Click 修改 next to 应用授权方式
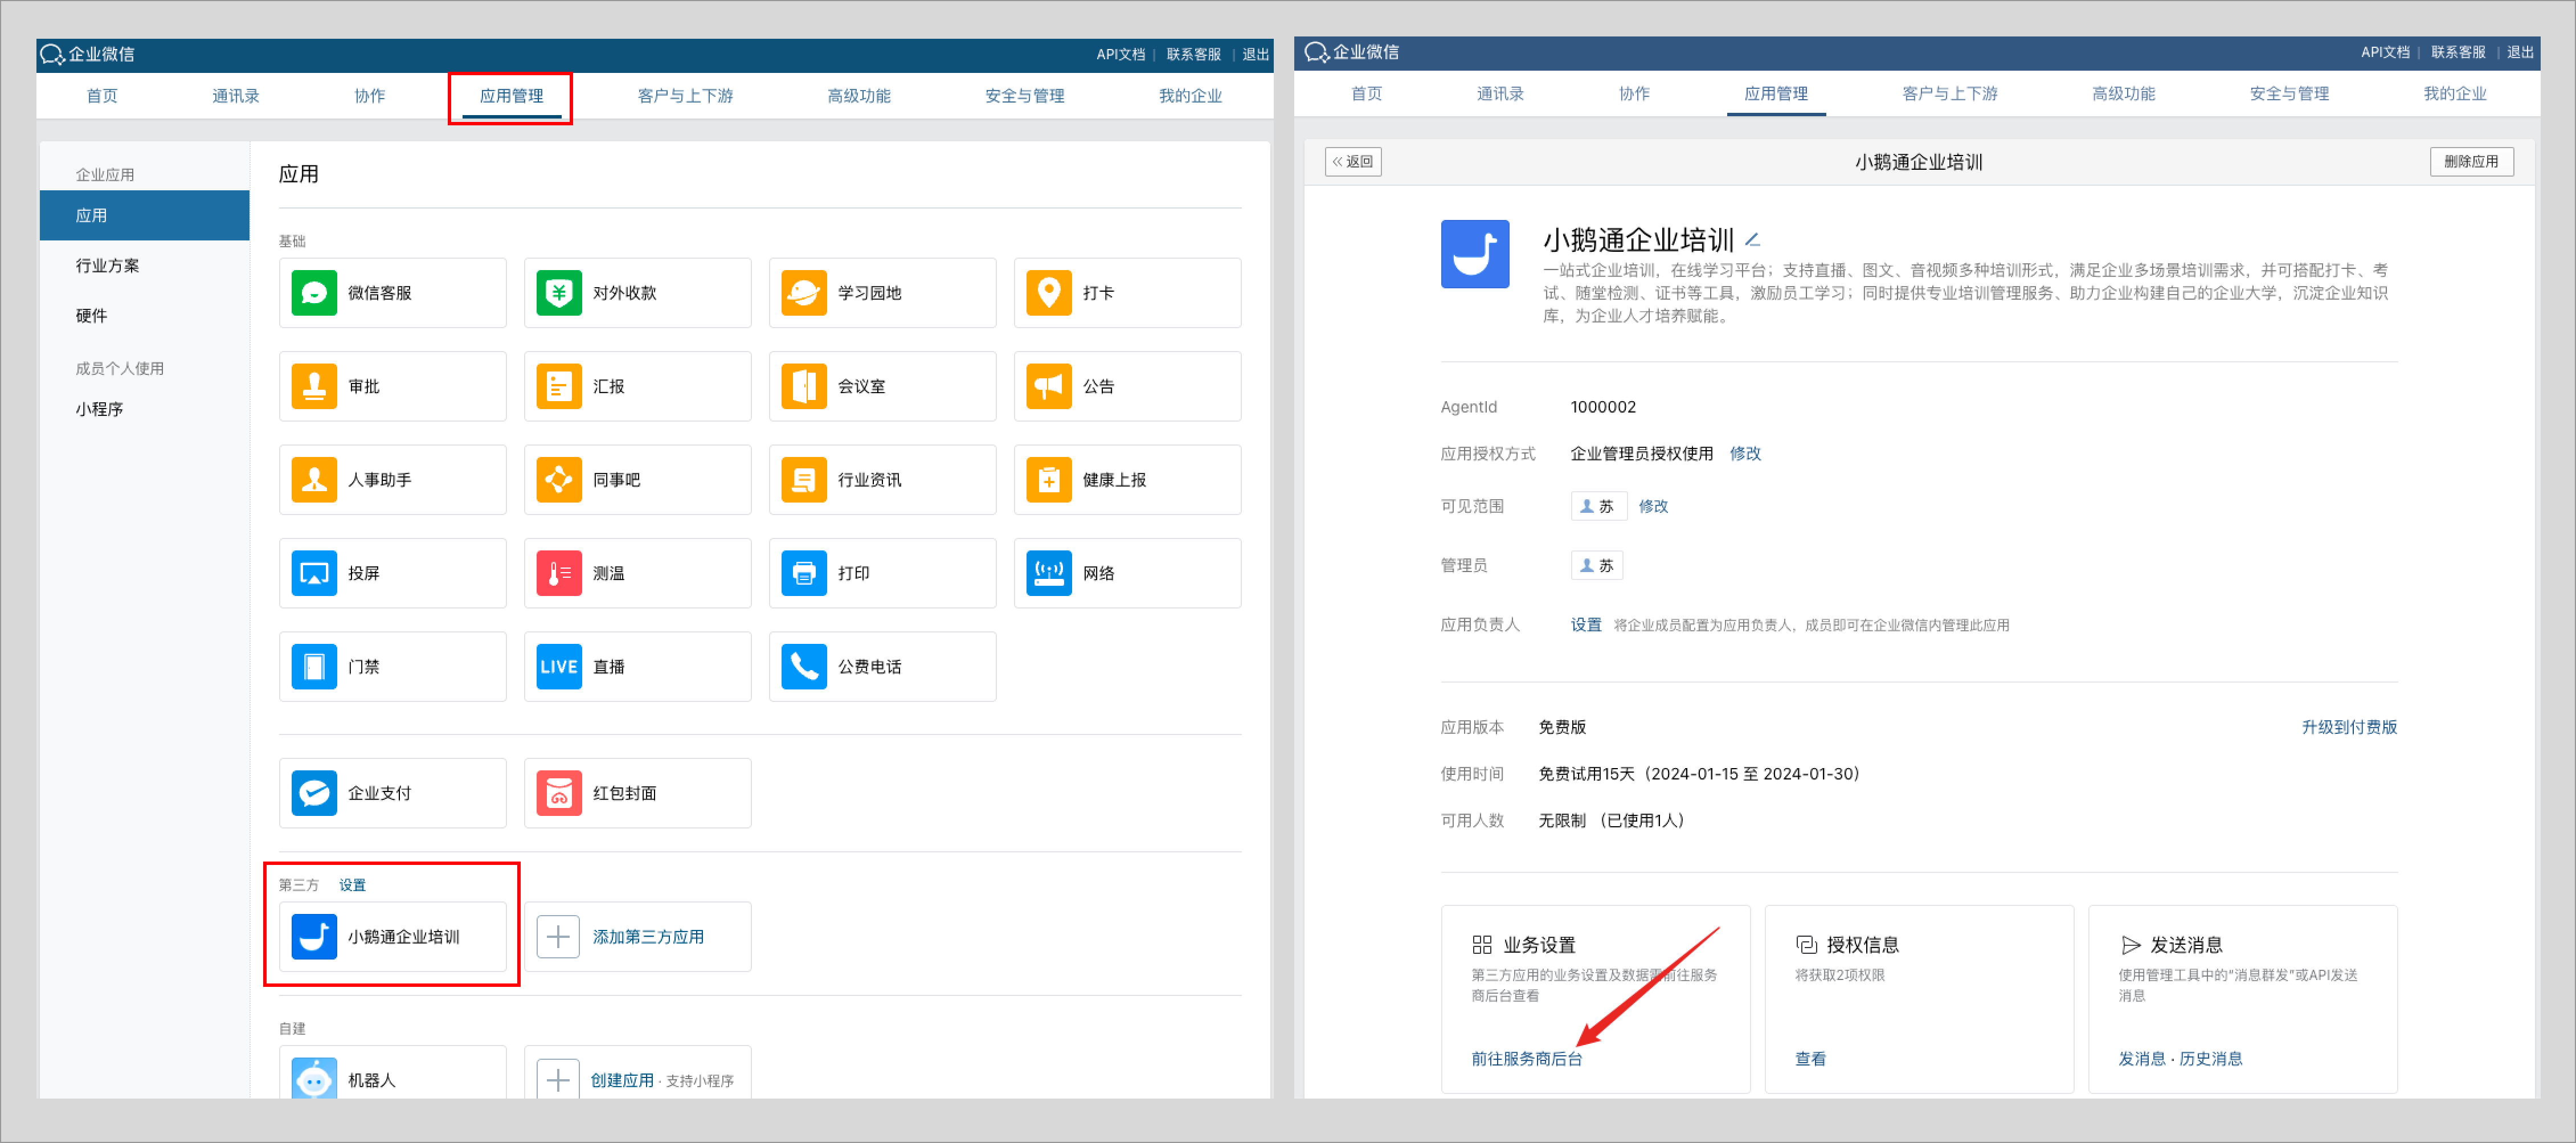The width and height of the screenshot is (2576, 1143). click(1745, 454)
